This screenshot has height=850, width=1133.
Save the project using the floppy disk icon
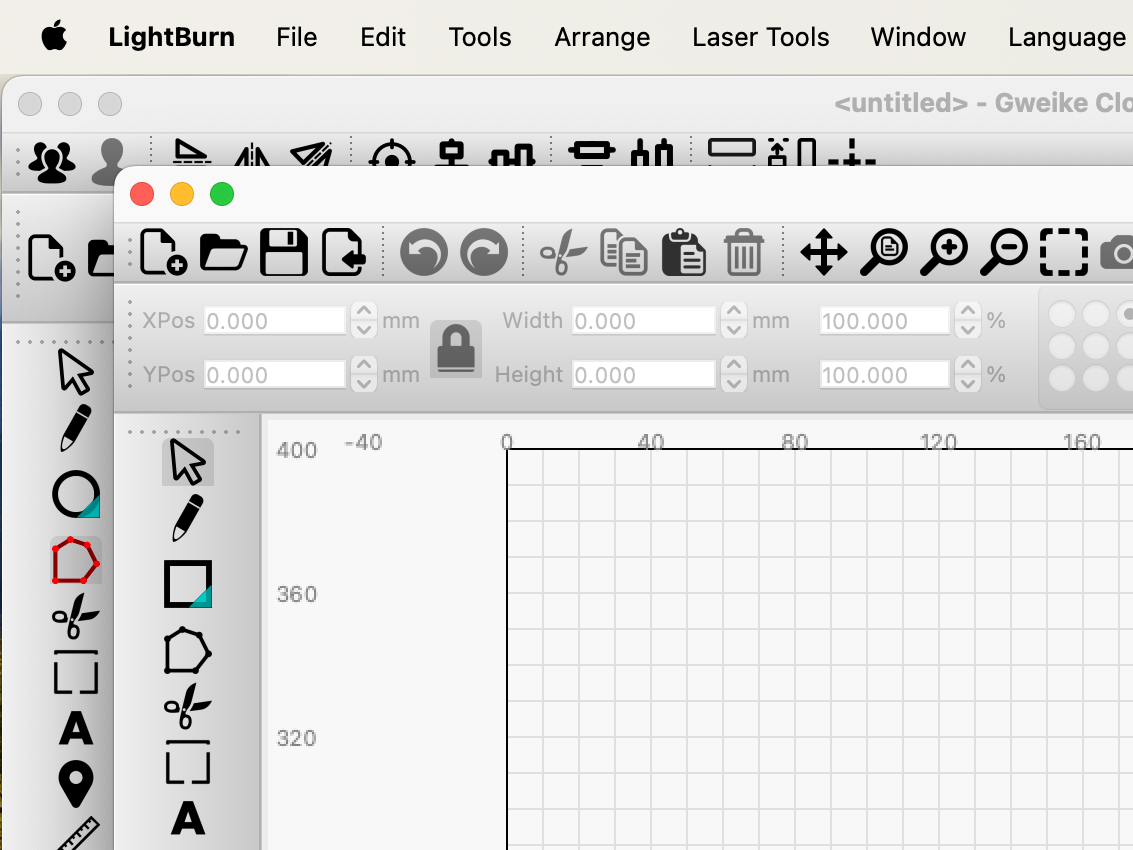[x=283, y=252]
